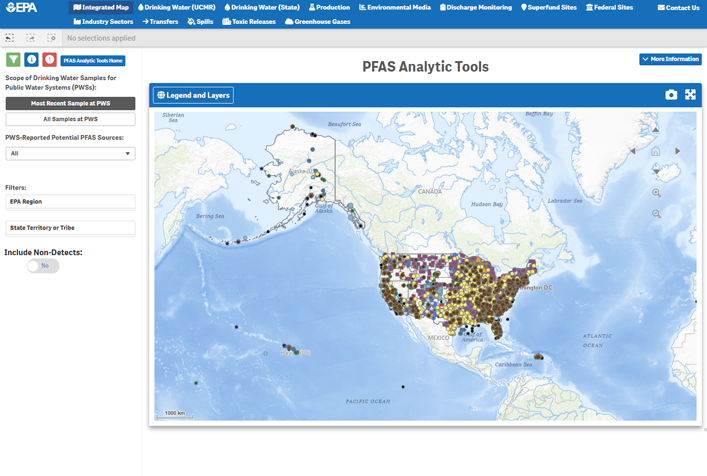
Task: Open Drinking Water (State) tab
Action: click(262, 7)
